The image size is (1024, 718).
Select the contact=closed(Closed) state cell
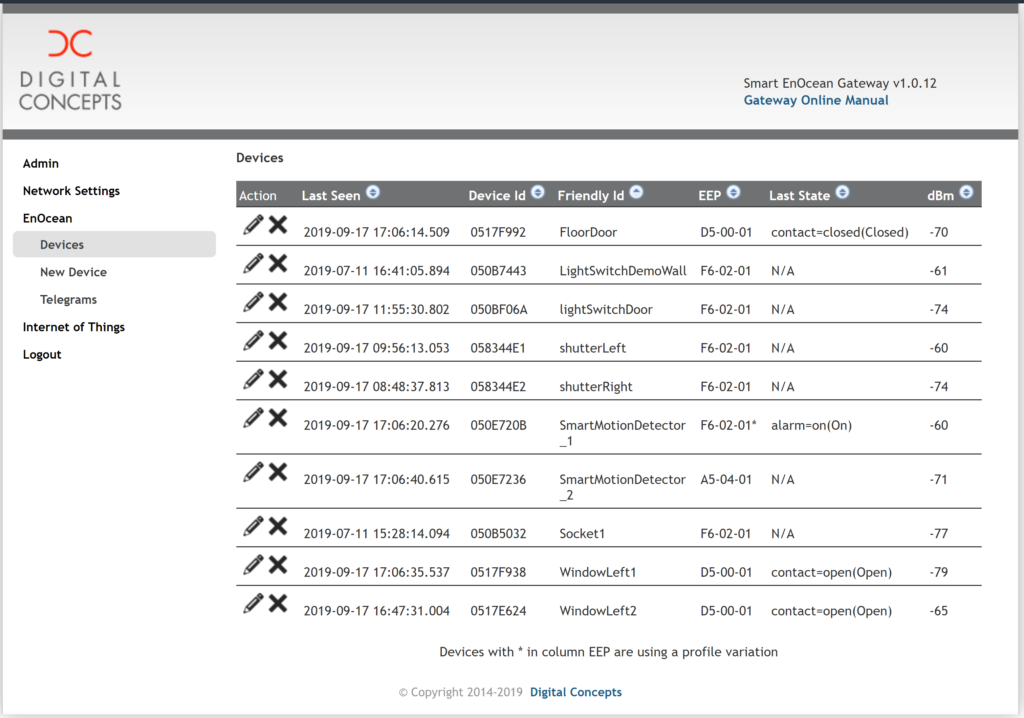(839, 232)
